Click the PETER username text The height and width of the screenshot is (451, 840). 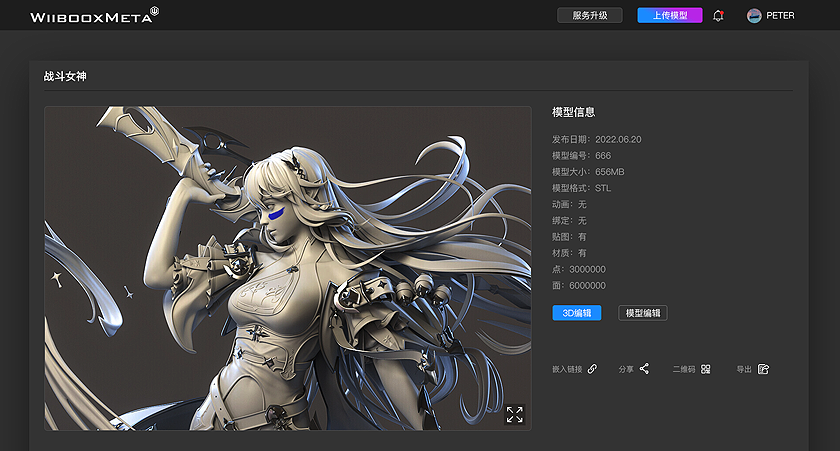point(780,16)
